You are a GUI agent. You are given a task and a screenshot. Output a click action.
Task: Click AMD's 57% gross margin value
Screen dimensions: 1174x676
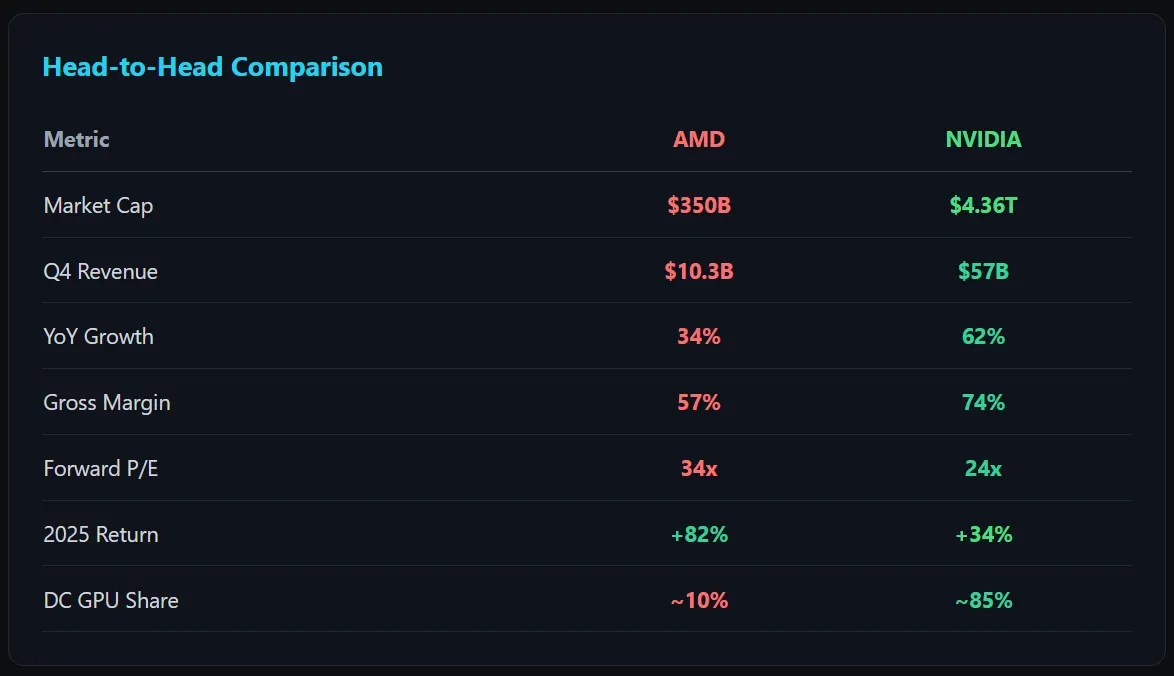point(699,402)
